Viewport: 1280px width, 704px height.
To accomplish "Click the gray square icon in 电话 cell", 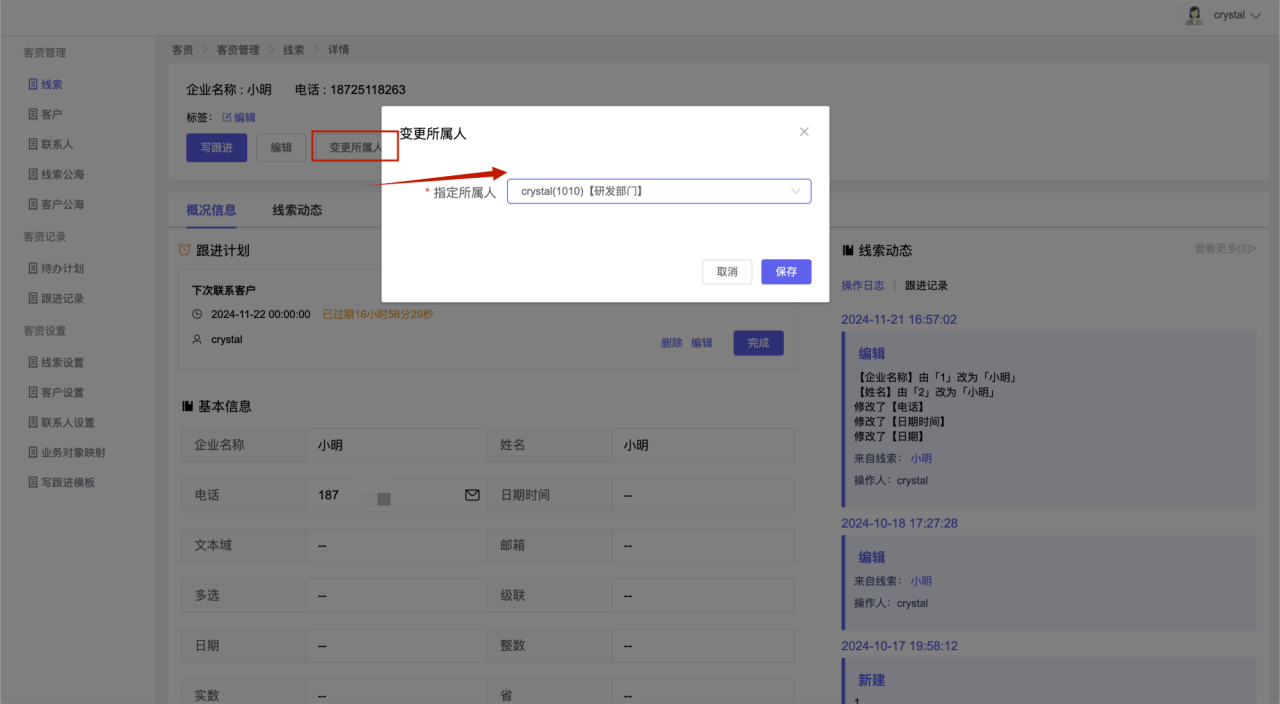I will (384, 498).
